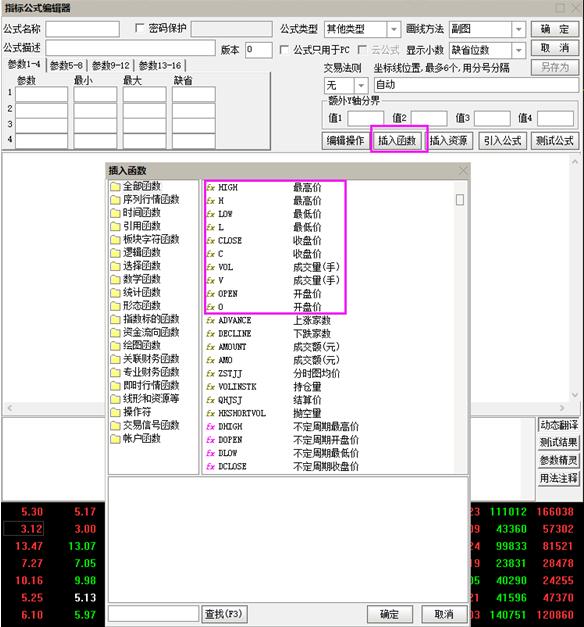Open the 绘图函数 folder icon
Viewport: 584px width, 627px height.
coord(116,345)
